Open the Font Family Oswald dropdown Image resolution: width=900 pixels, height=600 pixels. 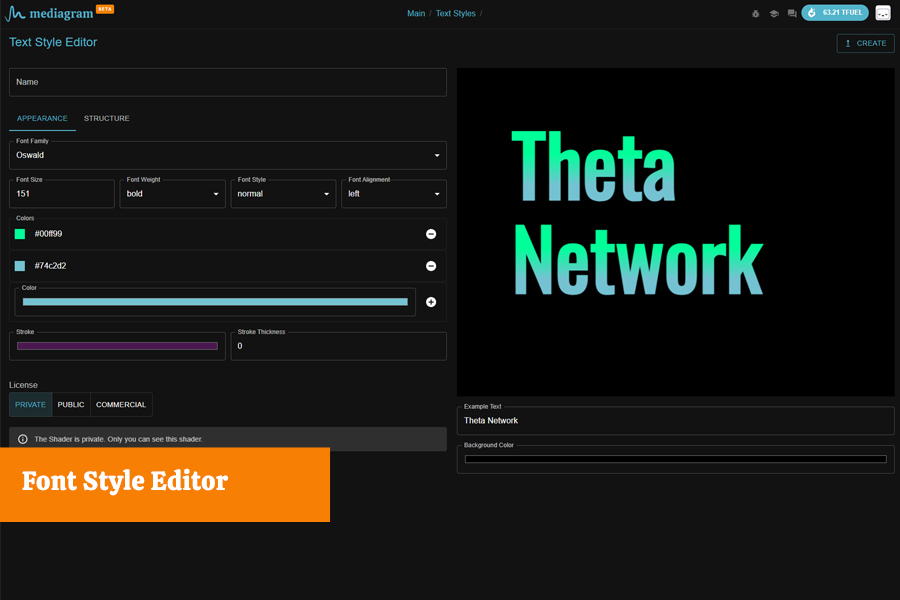228,155
